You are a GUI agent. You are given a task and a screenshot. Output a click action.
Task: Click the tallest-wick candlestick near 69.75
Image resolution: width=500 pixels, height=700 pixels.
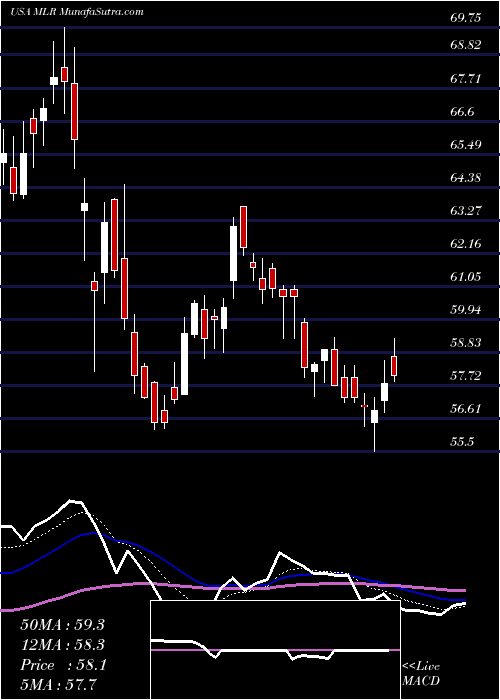coord(64,74)
